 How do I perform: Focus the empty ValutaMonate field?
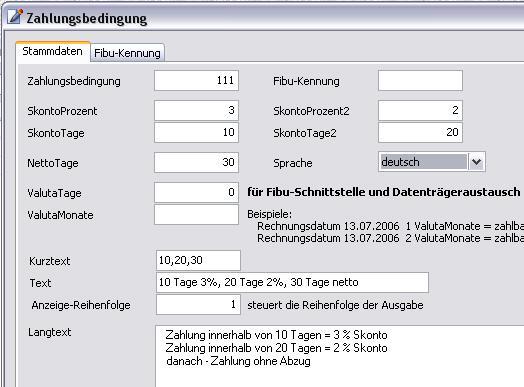[196, 215]
